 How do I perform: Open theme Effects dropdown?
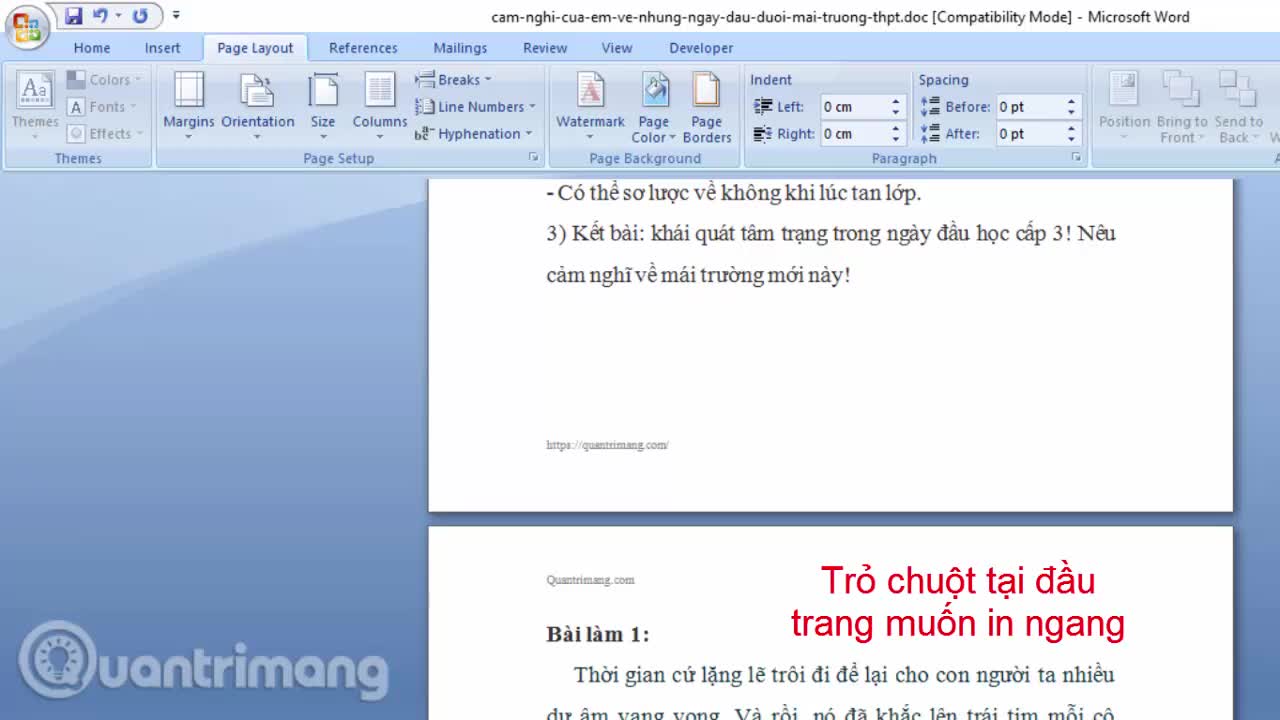point(105,134)
